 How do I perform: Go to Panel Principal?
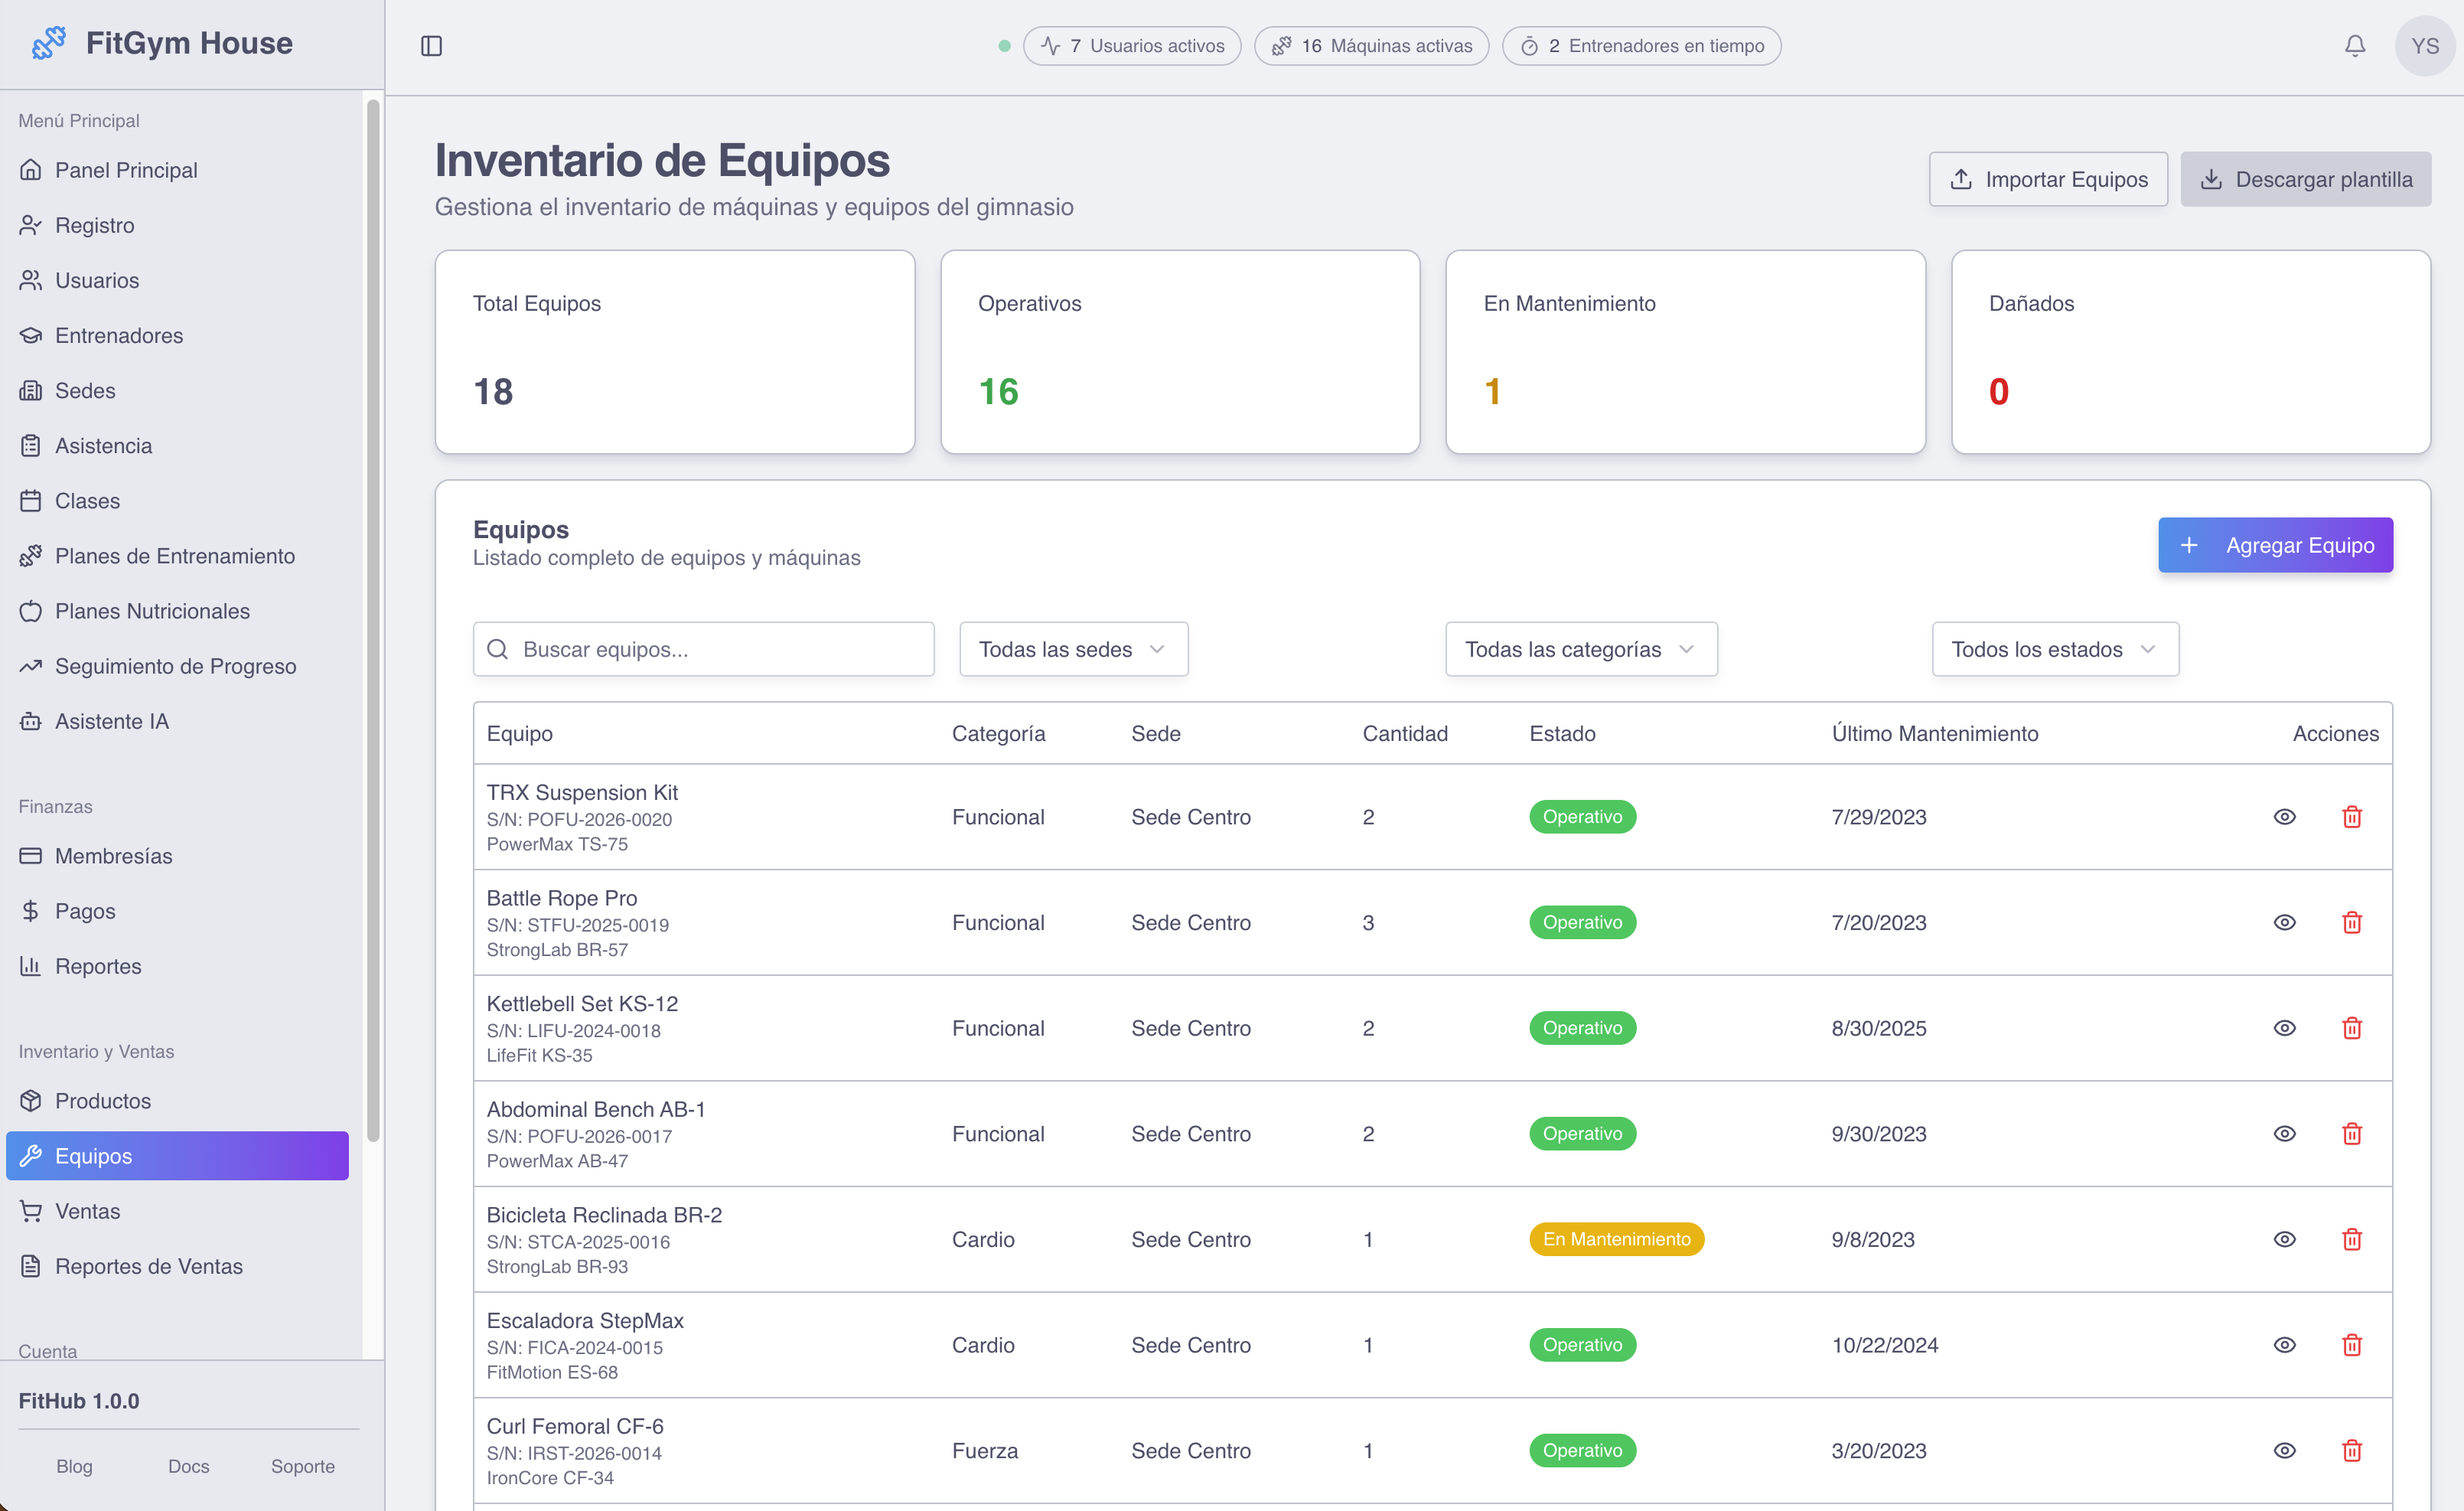[x=126, y=170]
